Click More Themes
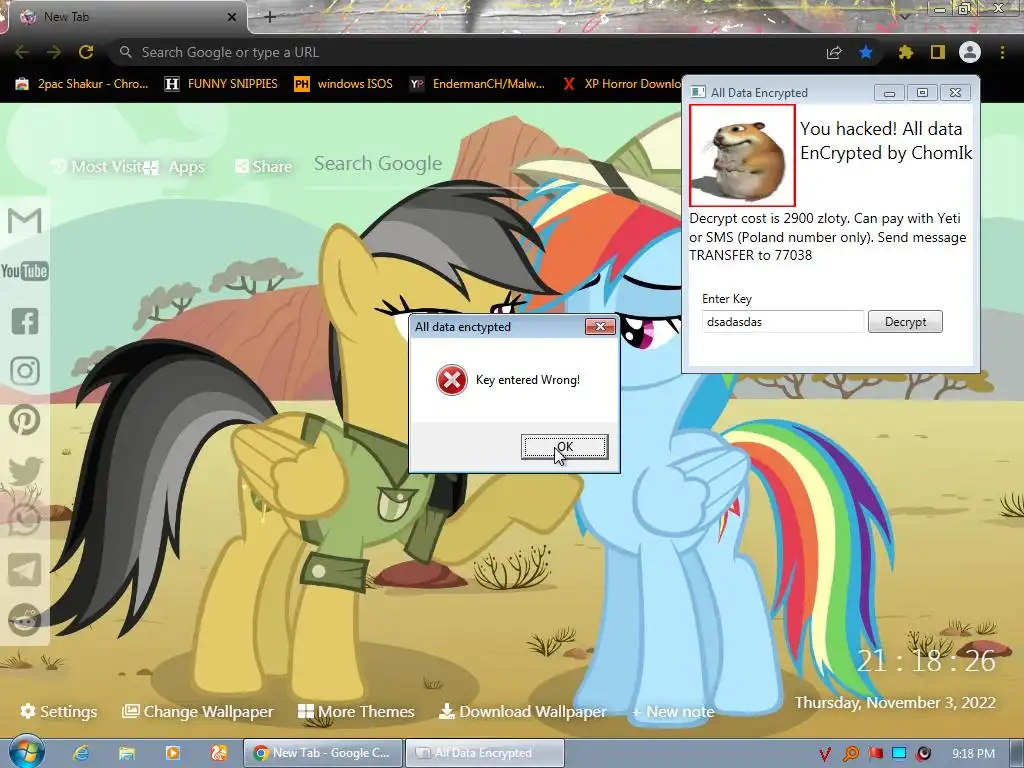 [x=356, y=711]
